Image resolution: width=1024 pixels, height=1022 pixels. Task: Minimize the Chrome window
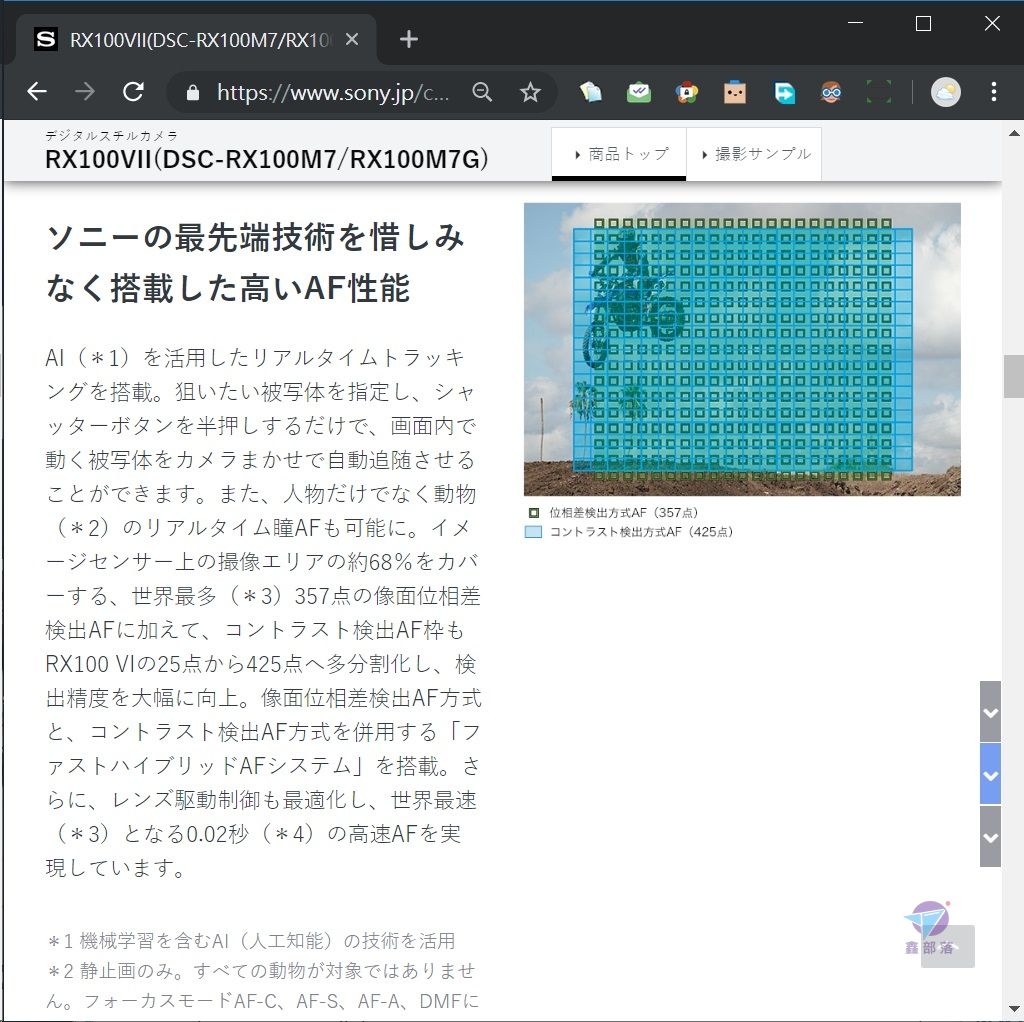tap(856, 23)
